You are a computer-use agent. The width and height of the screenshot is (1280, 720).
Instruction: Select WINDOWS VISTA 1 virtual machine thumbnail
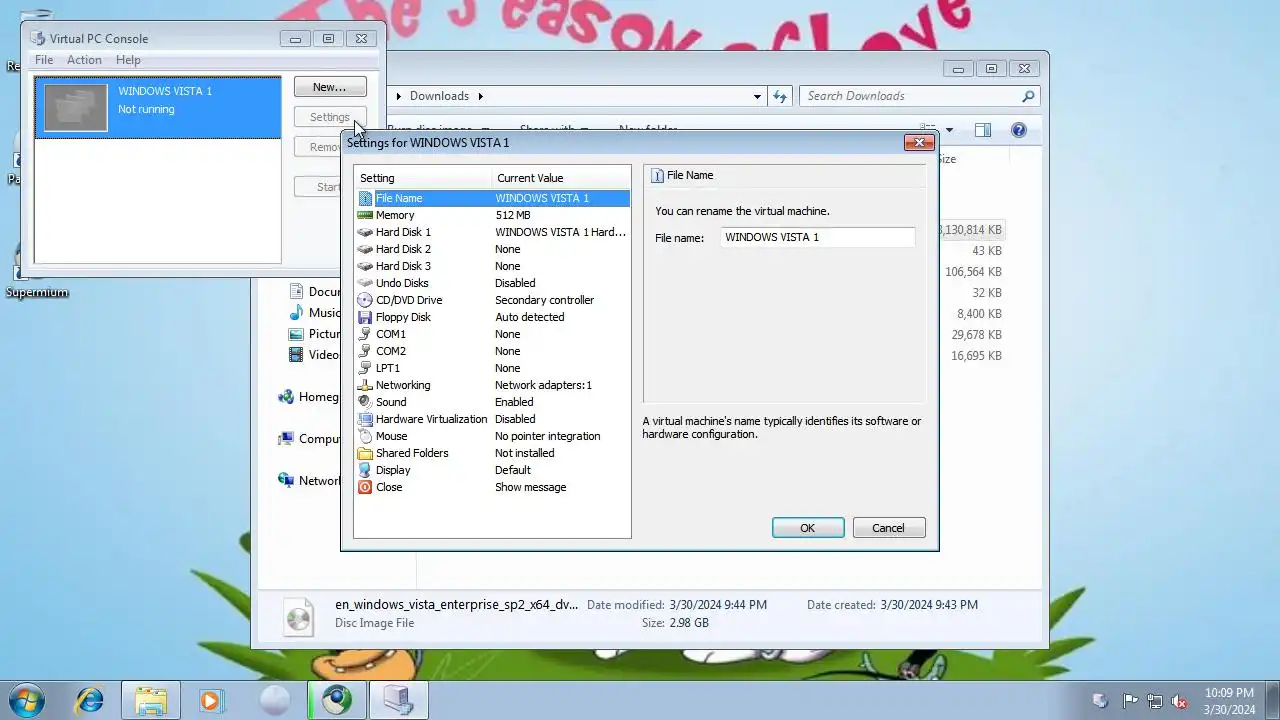coord(76,108)
